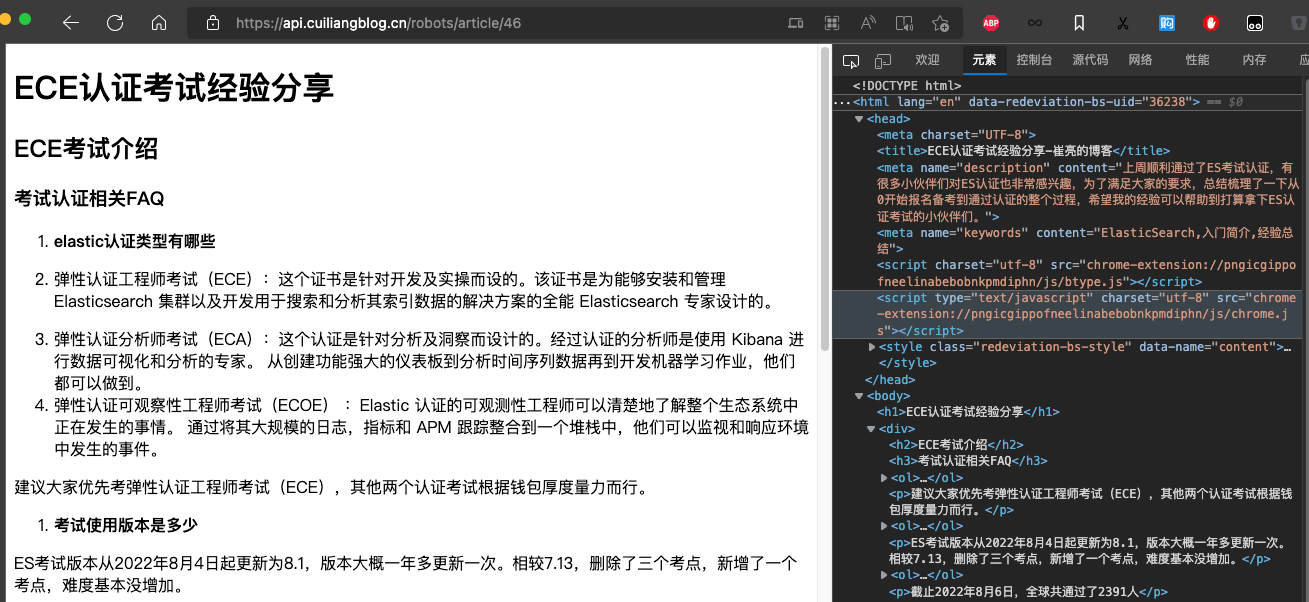Select the <h1>ECE认证考试经验分享 node
Image resolution: width=1309 pixels, height=602 pixels.
point(968,412)
